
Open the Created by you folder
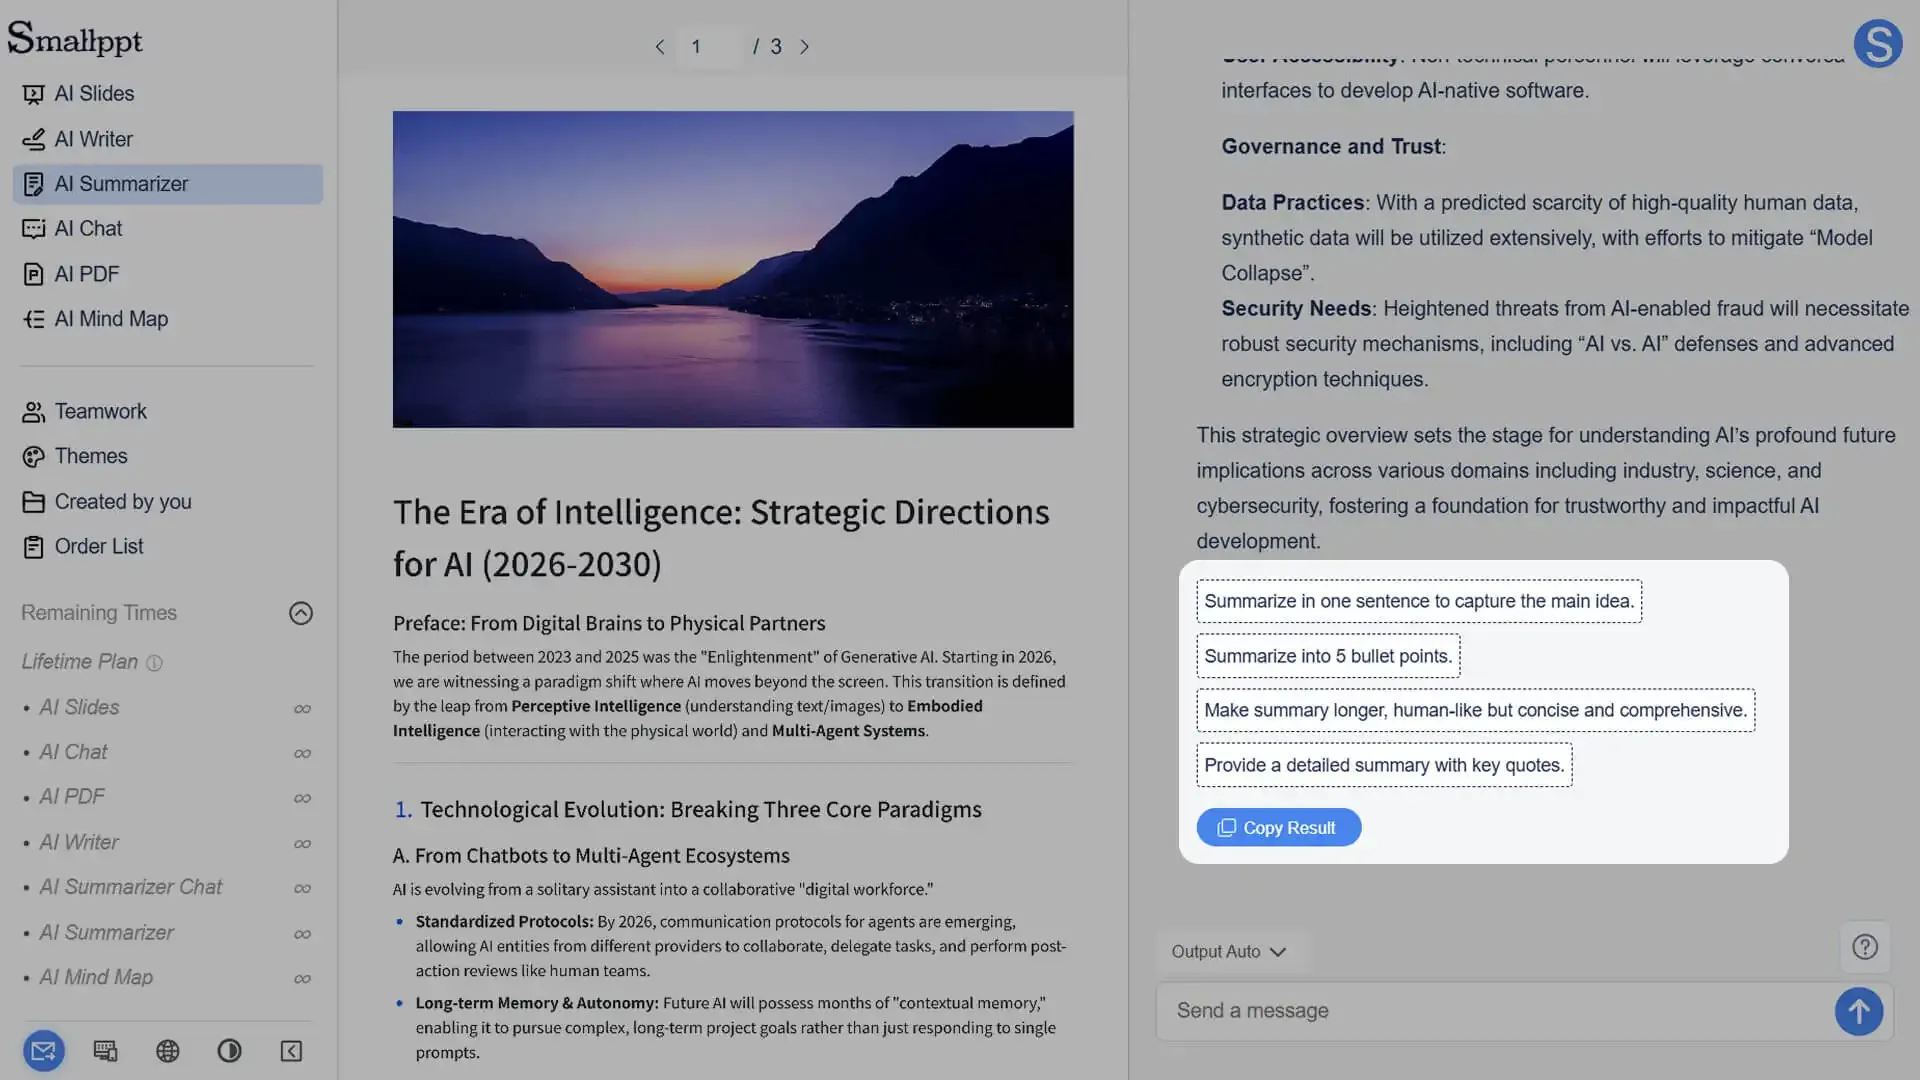(122, 501)
